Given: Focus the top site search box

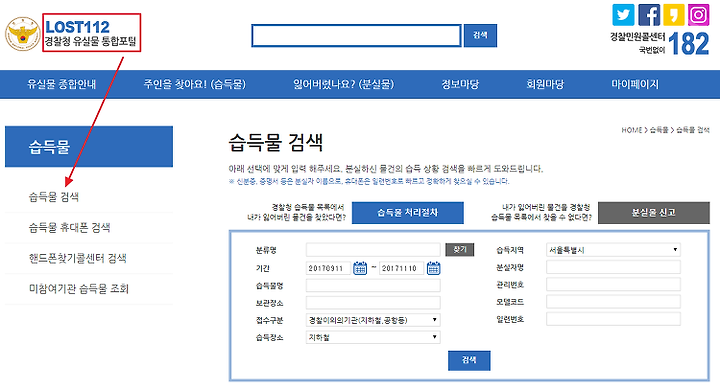Looking at the screenshot, I should click(356, 36).
